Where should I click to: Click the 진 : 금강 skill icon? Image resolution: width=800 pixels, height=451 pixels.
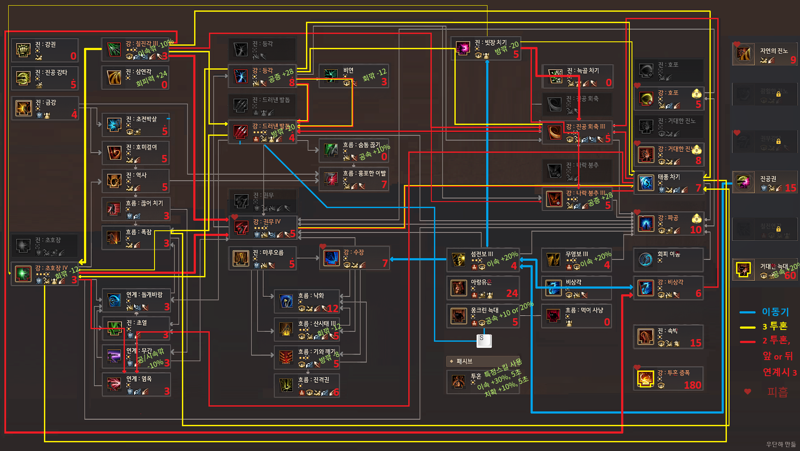pyautogui.click(x=23, y=108)
